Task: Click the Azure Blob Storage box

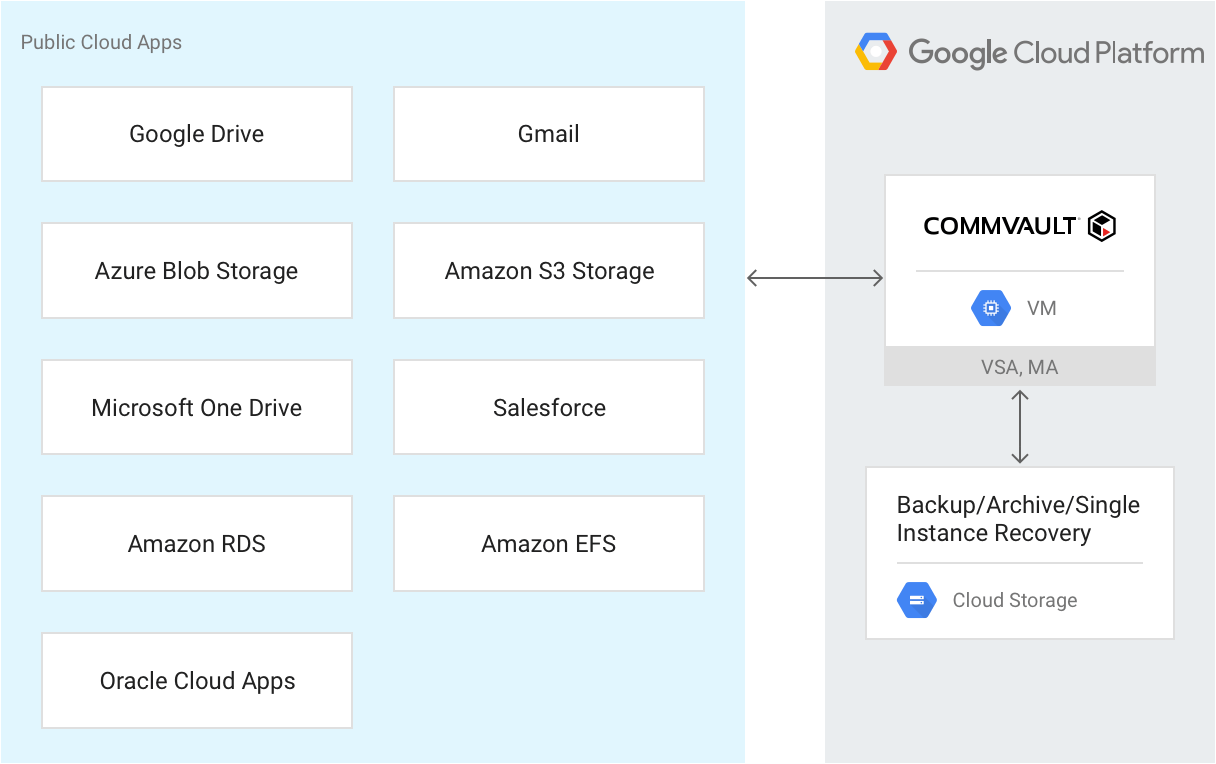Action: (x=197, y=271)
